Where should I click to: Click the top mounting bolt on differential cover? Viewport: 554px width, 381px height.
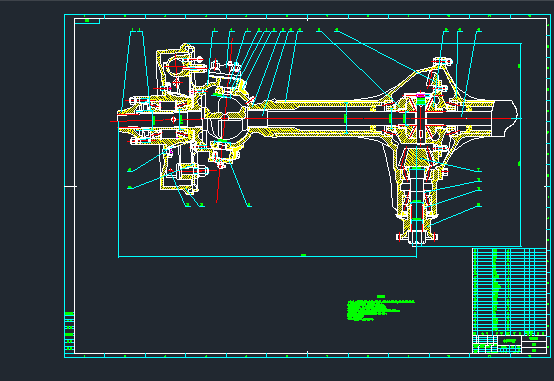(x=442, y=62)
